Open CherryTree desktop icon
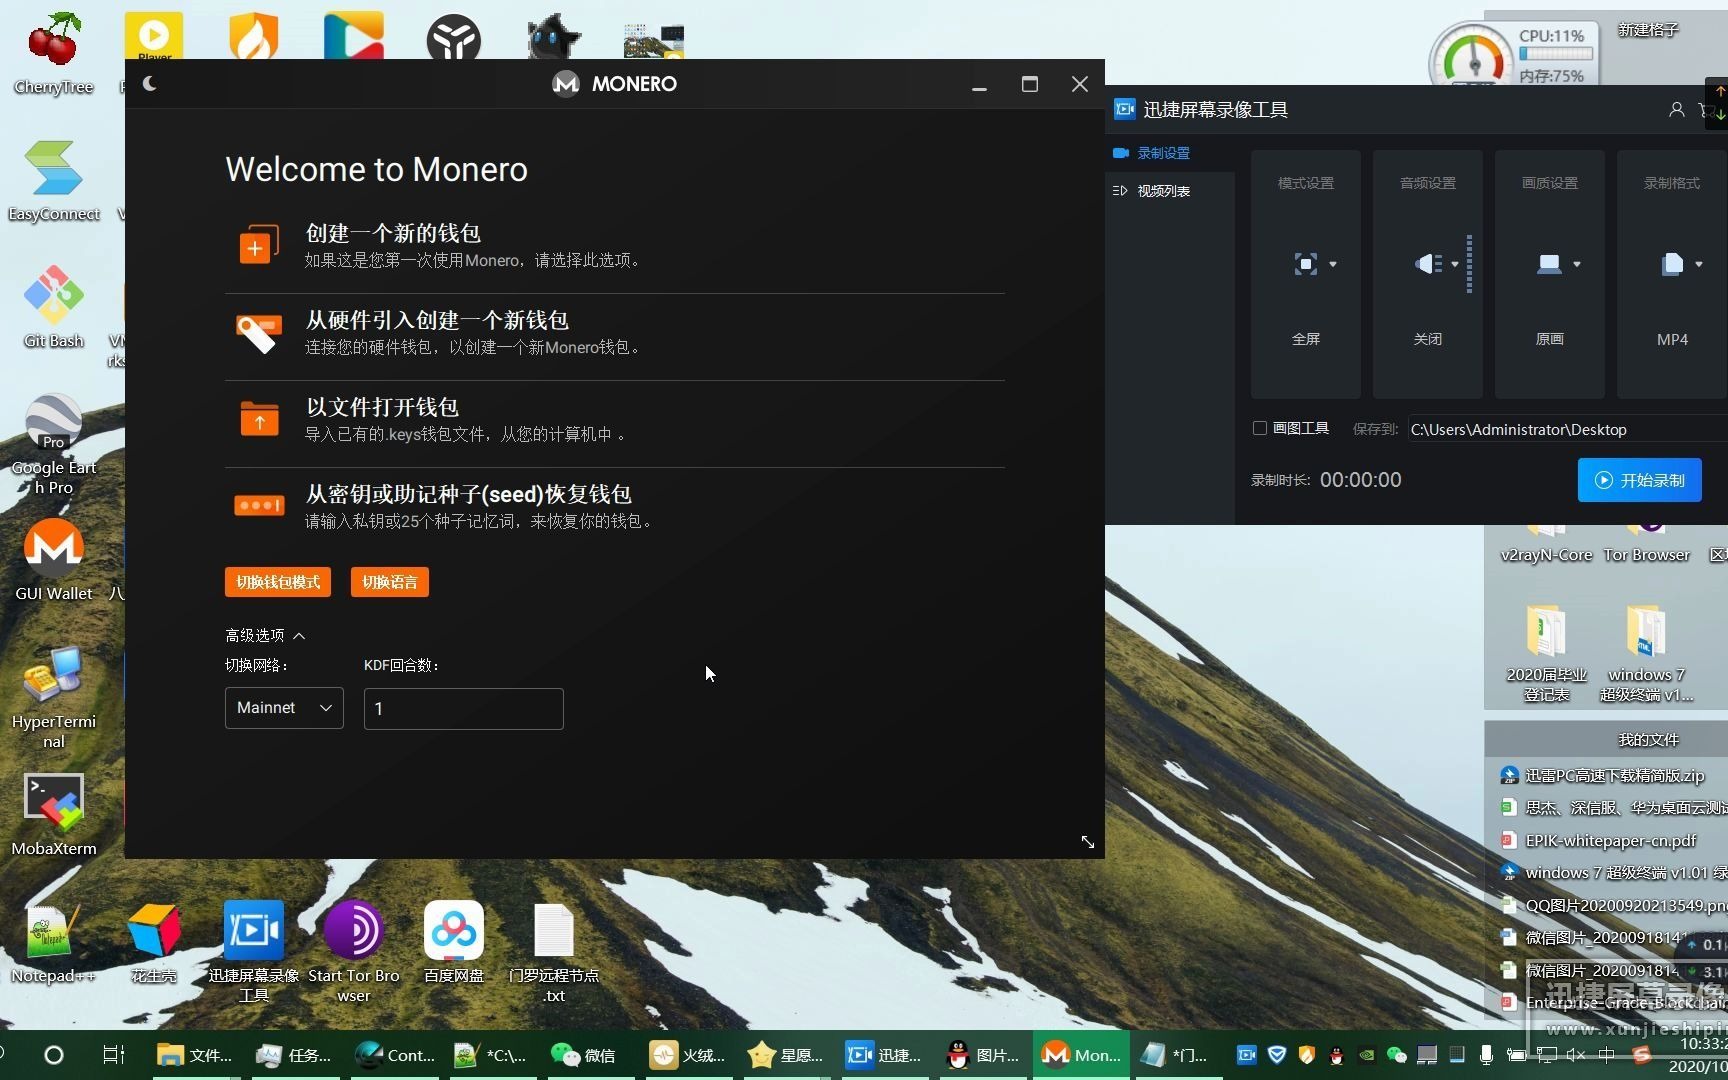This screenshot has height=1080, width=1728. click(x=54, y=54)
